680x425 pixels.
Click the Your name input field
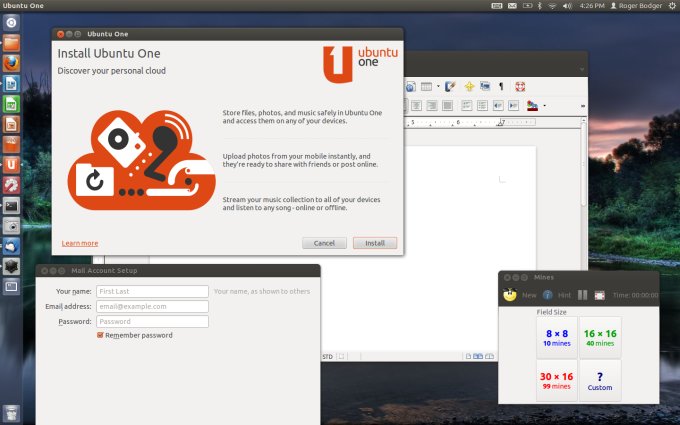point(152,291)
